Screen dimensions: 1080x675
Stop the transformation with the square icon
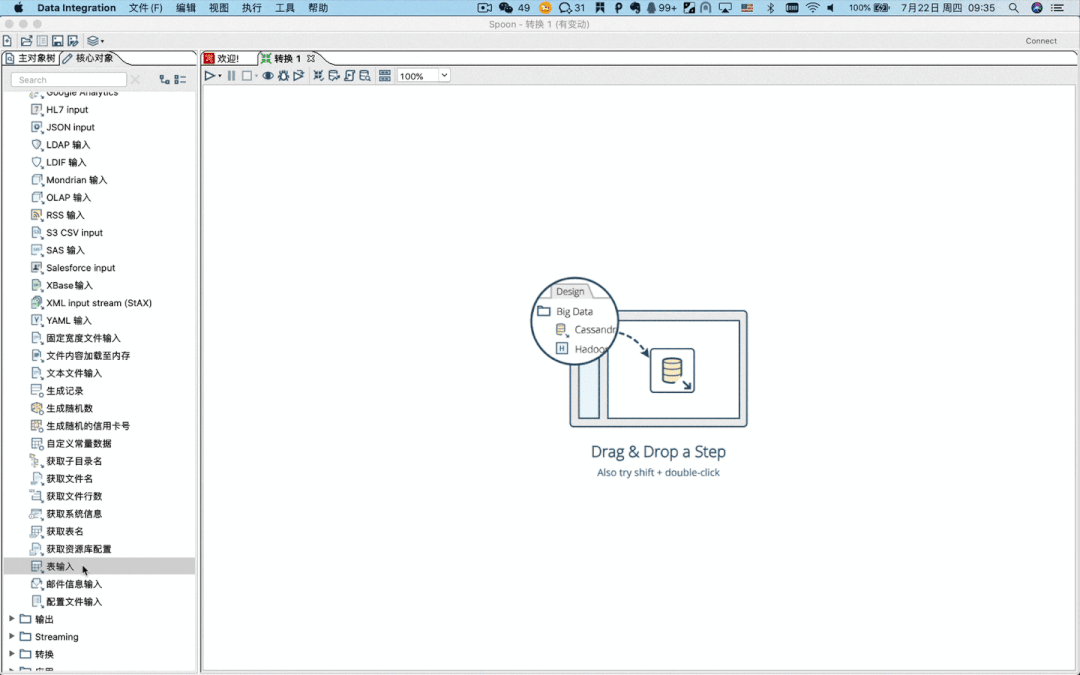(x=247, y=76)
